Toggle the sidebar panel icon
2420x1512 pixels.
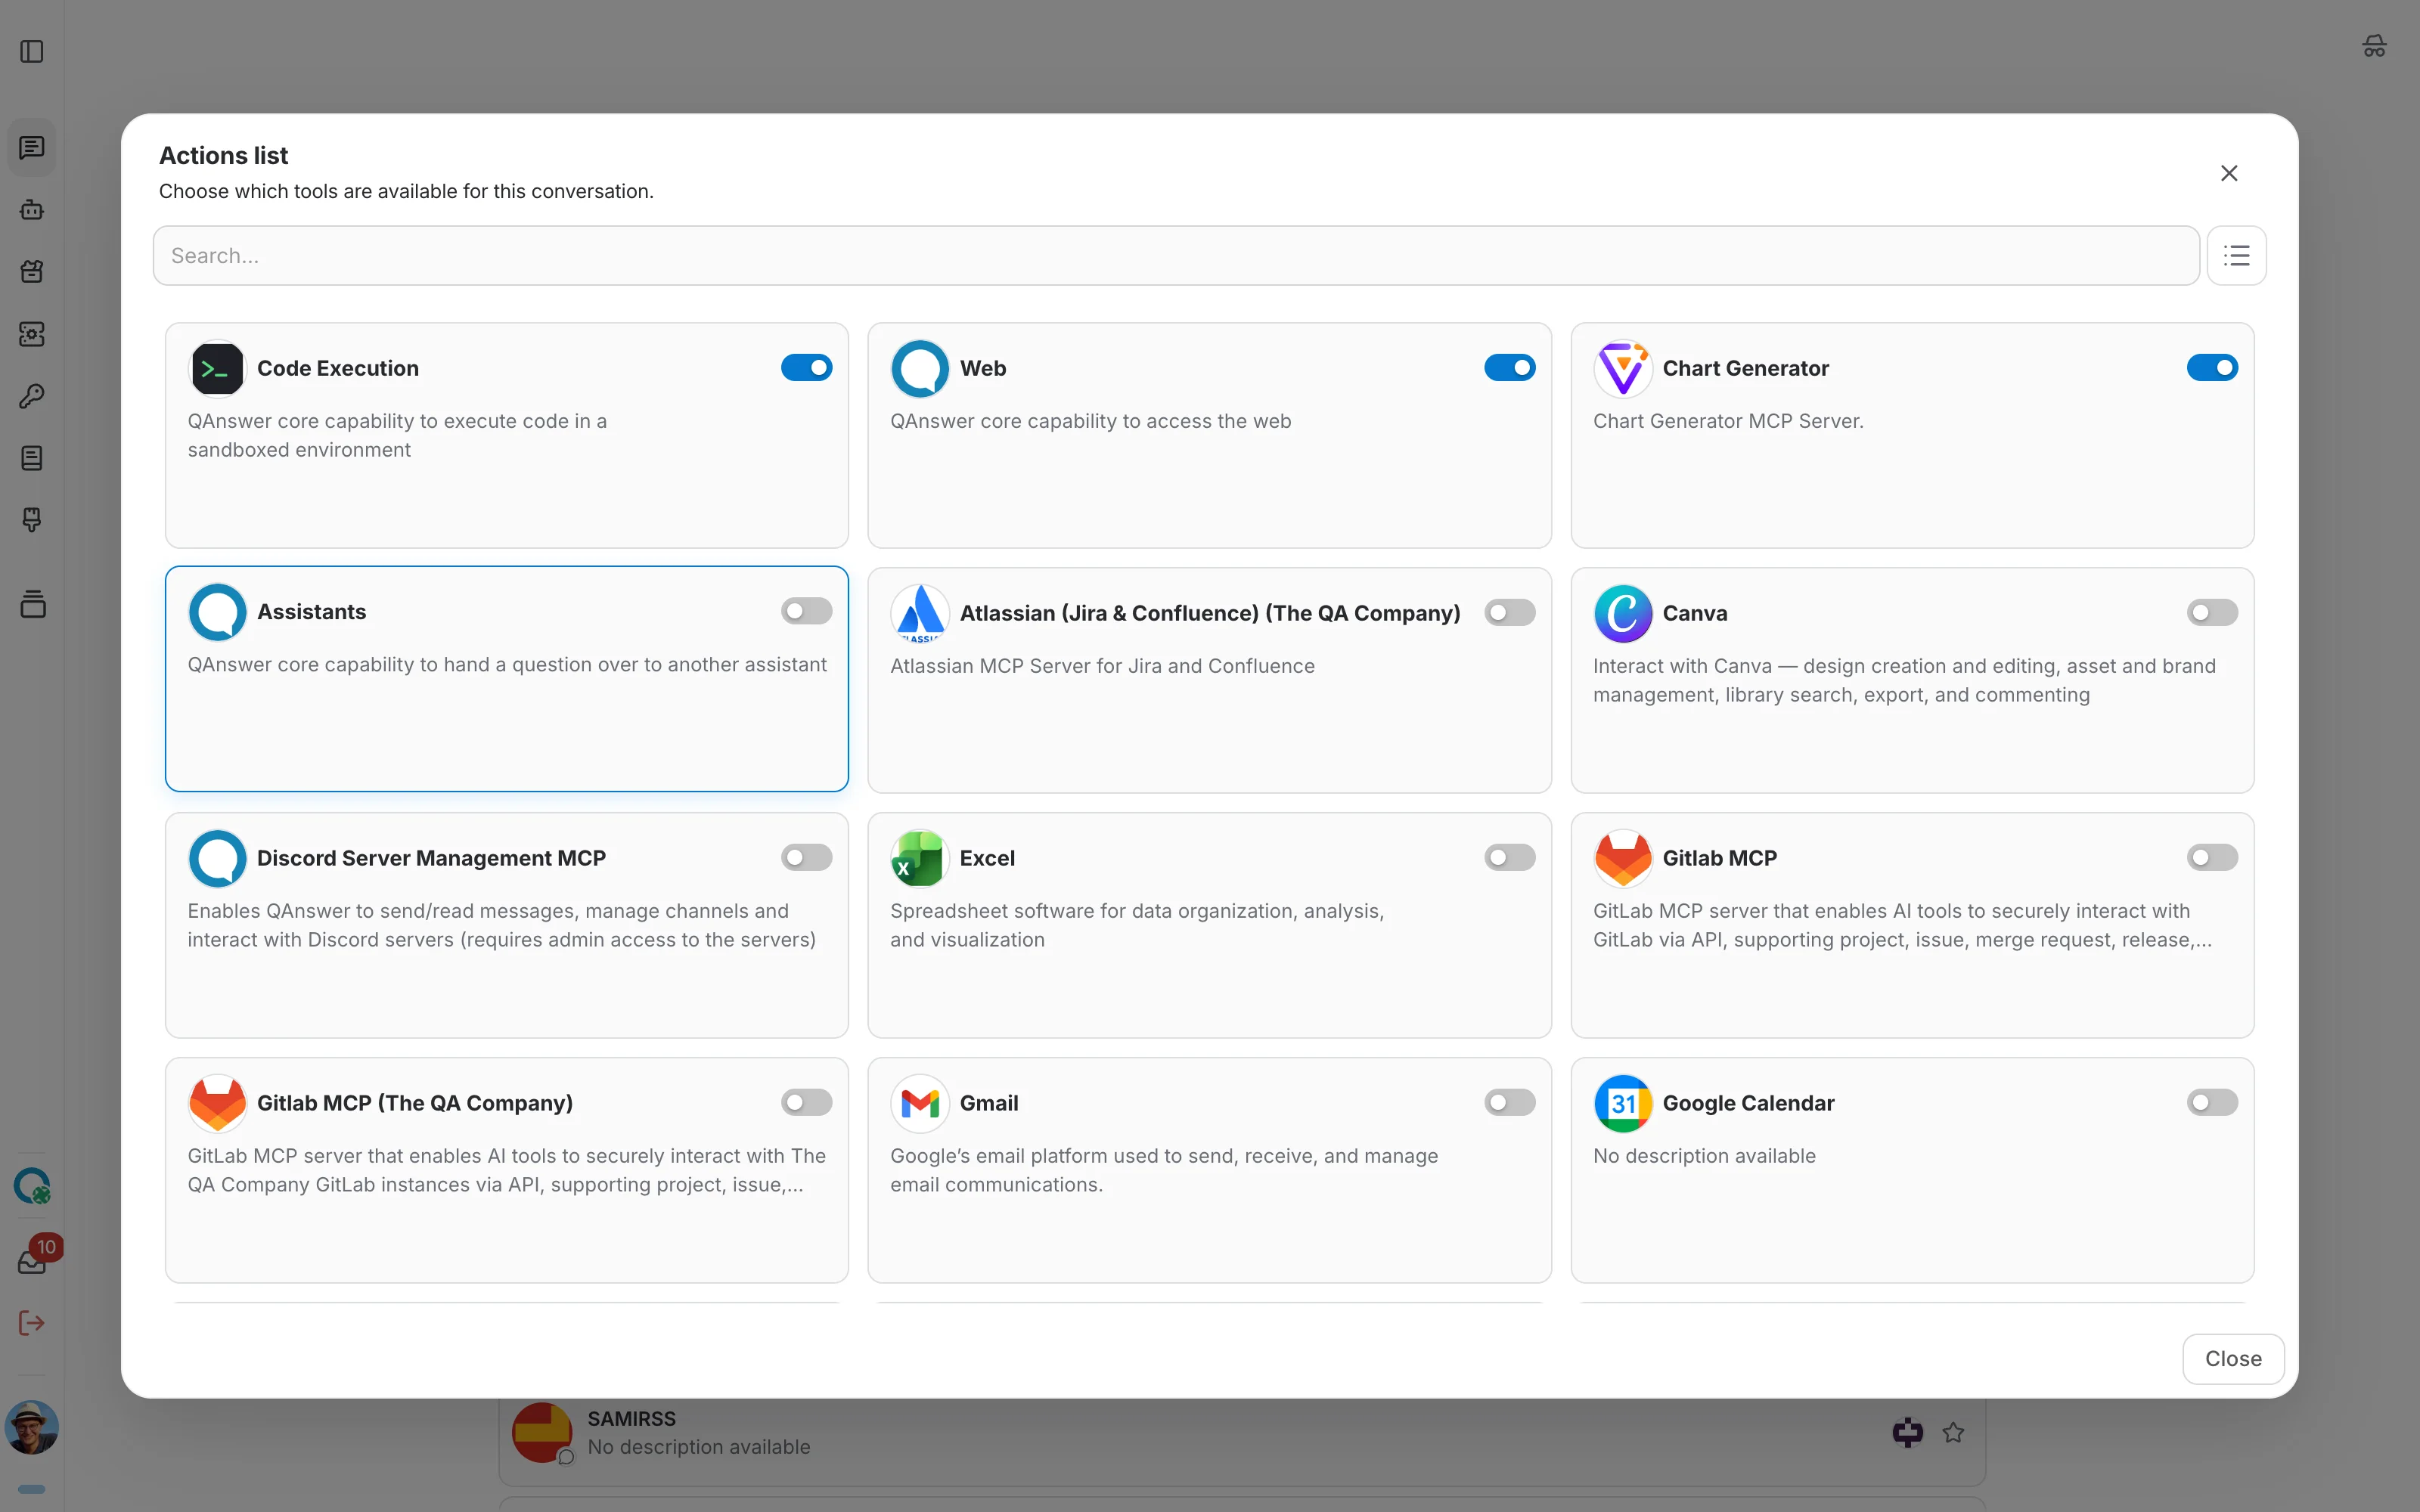pos(32,51)
